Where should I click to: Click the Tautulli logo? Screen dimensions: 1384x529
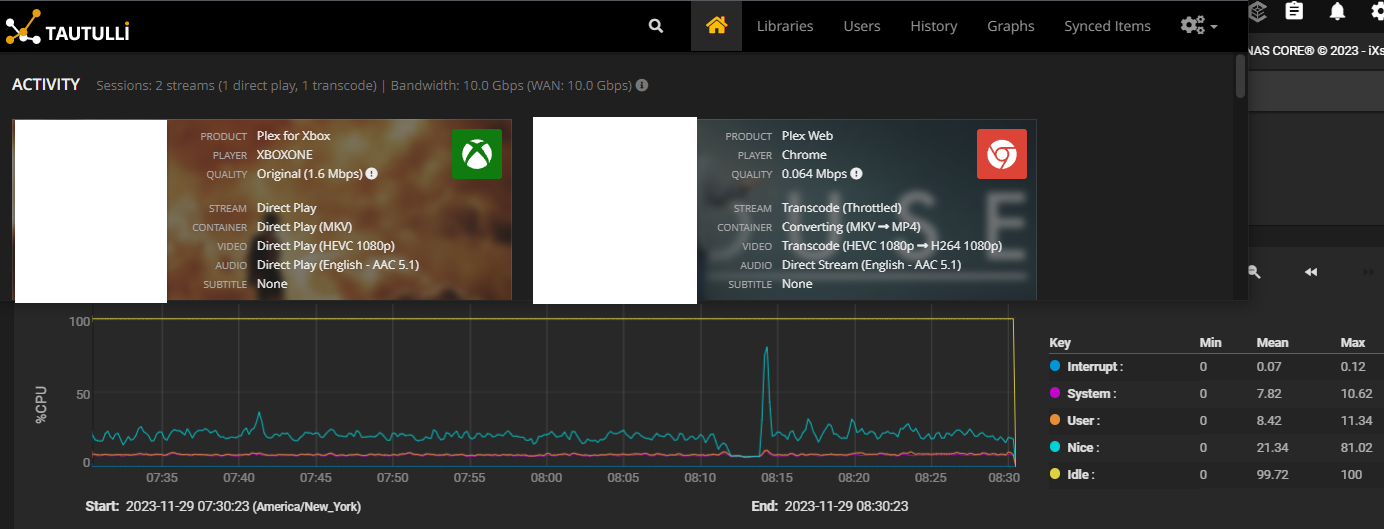tap(67, 26)
